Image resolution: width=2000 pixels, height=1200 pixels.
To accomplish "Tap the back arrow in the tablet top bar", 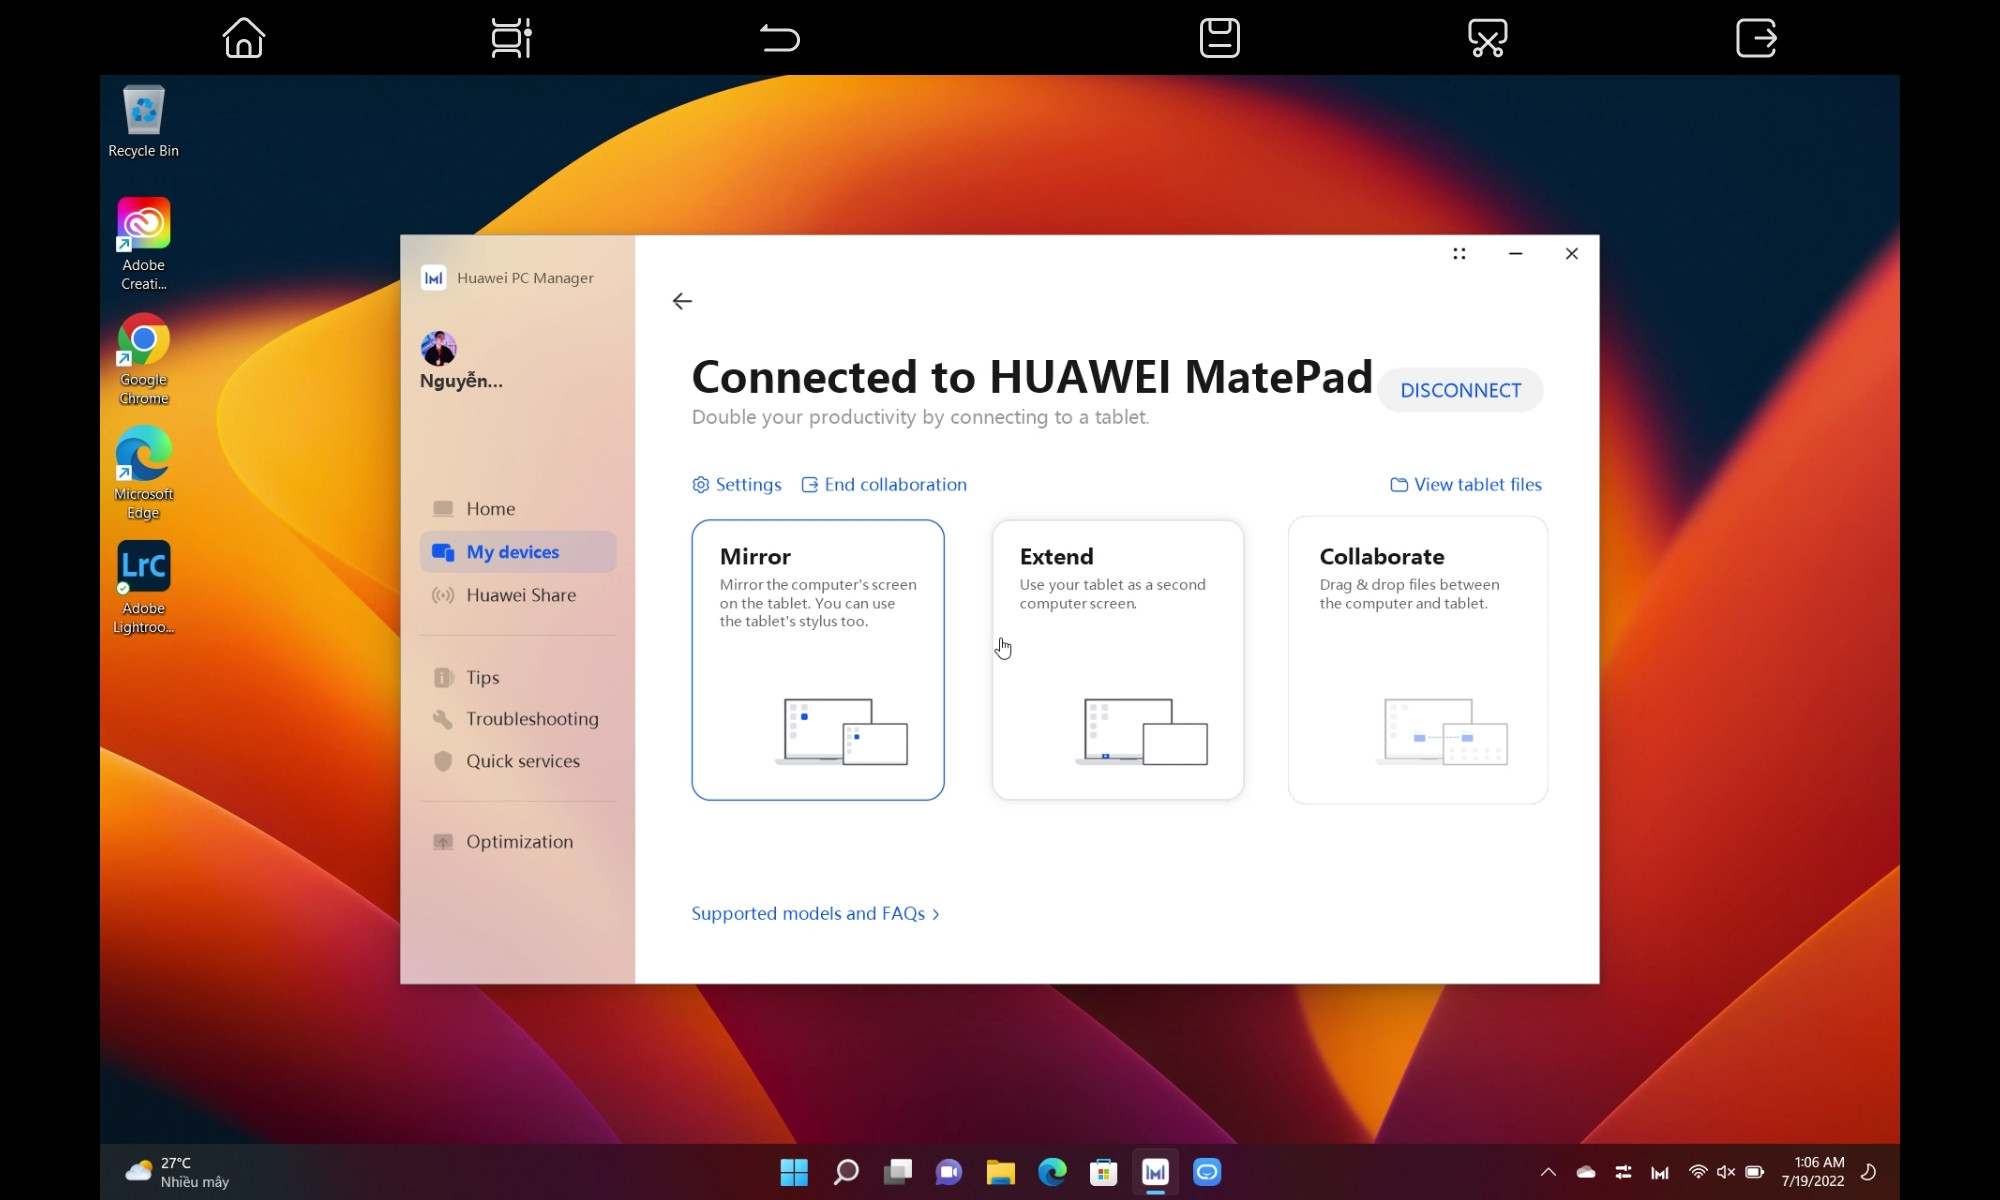I will (x=780, y=38).
